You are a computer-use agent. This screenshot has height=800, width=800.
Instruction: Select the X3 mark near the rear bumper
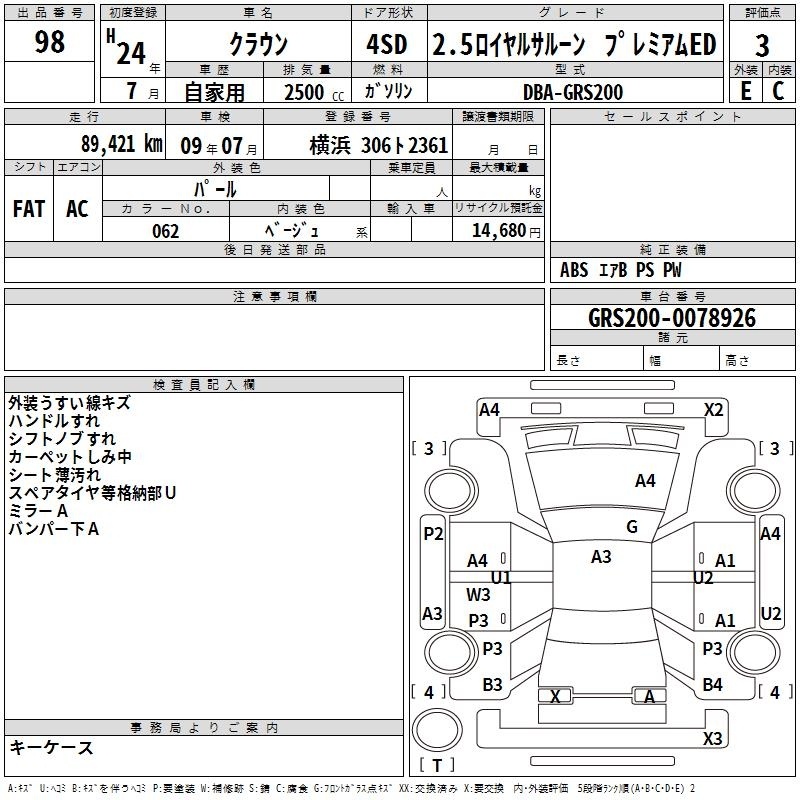click(x=713, y=739)
